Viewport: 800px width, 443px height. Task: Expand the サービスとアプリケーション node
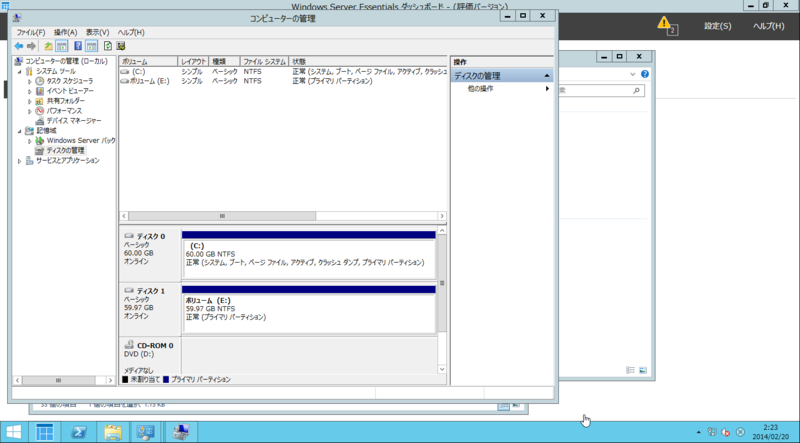coord(20,161)
